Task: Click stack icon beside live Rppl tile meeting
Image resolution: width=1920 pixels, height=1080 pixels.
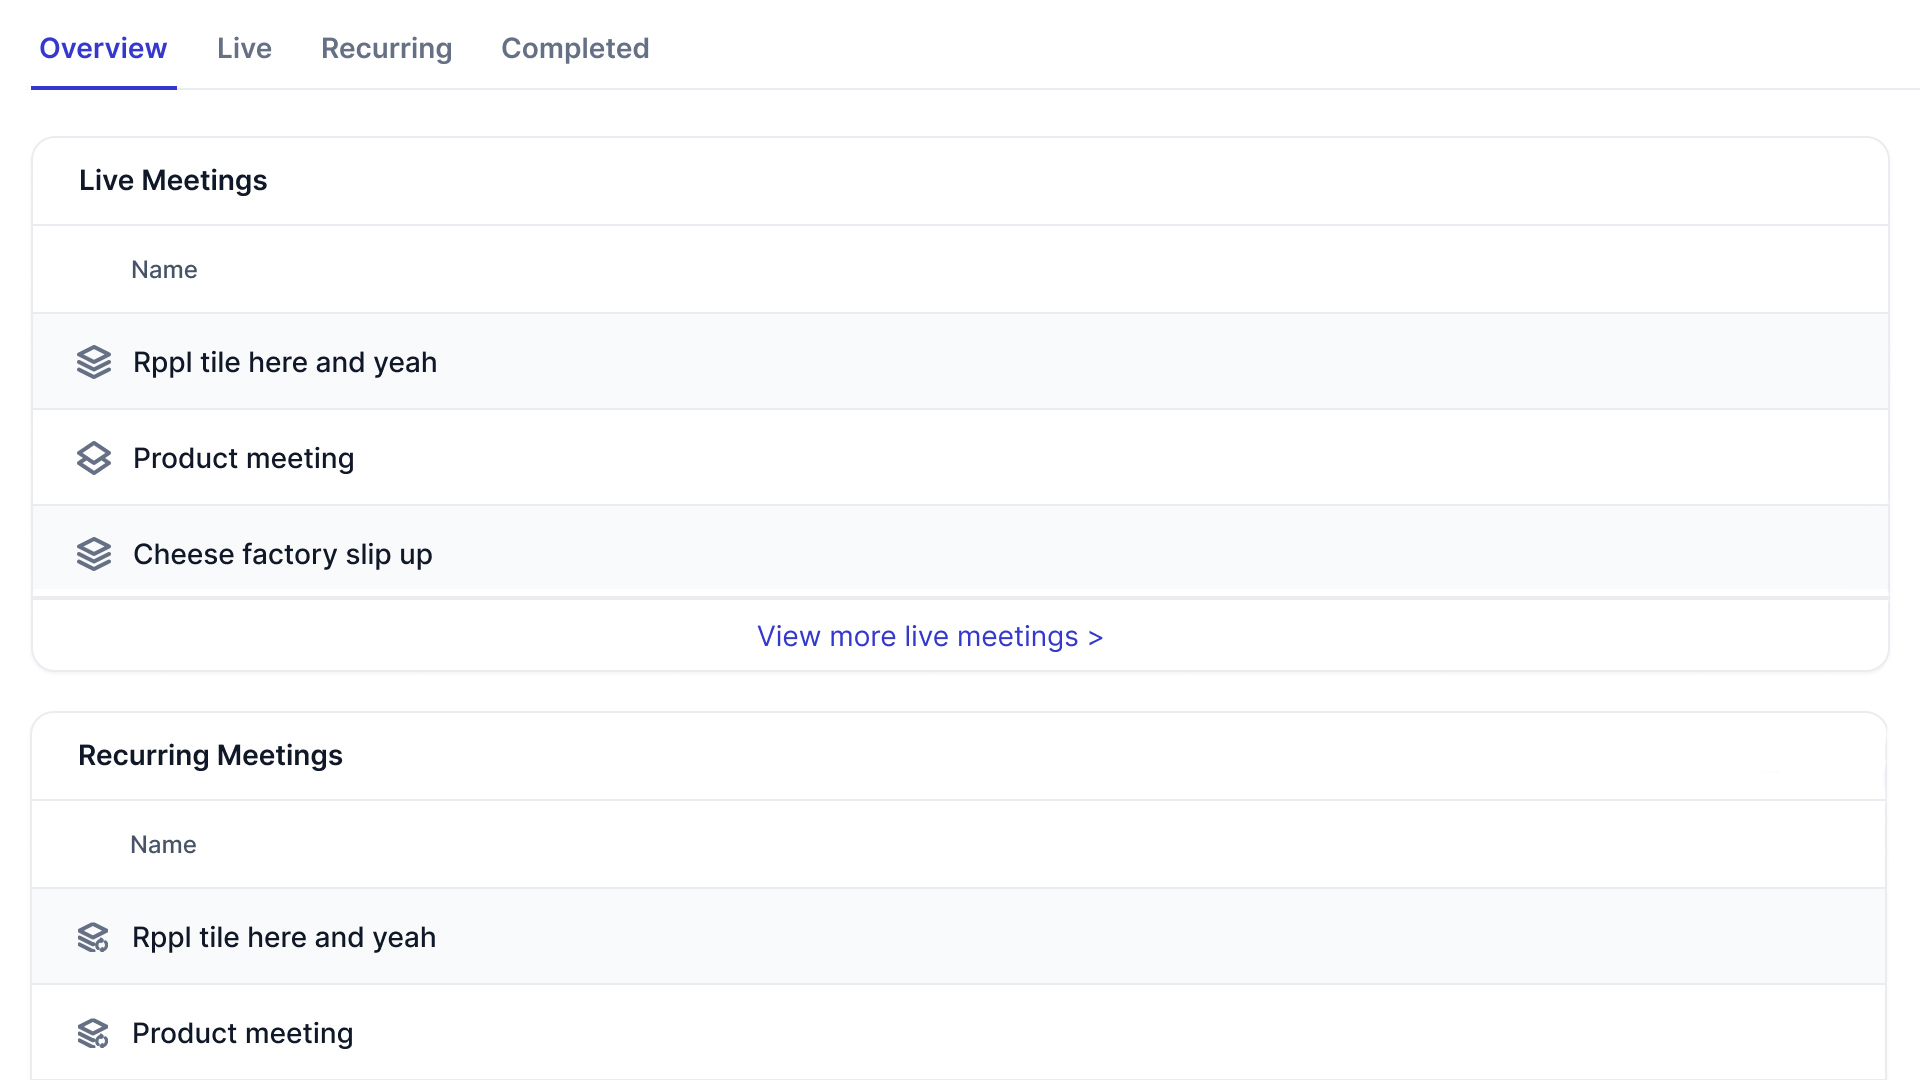Action: tap(94, 362)
